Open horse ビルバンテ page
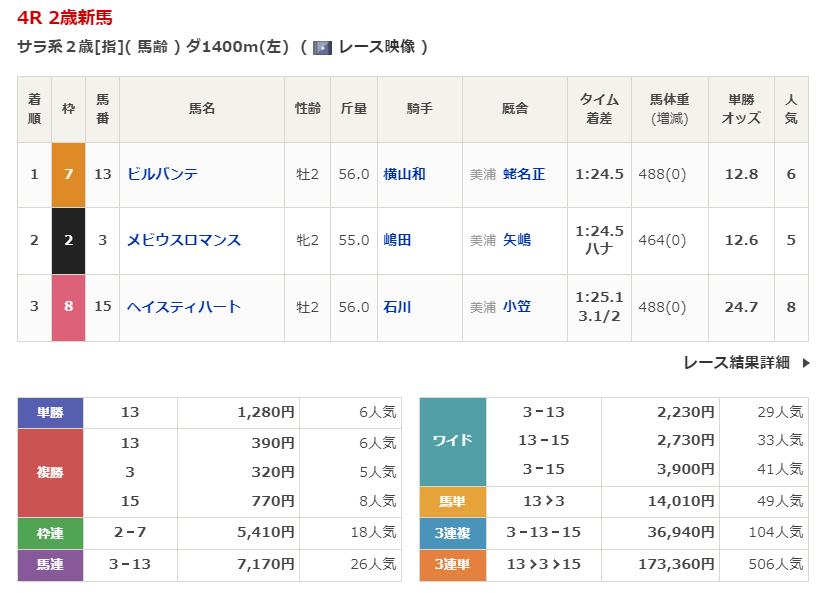This screenshot has height=593, width=823. point(163,174)
